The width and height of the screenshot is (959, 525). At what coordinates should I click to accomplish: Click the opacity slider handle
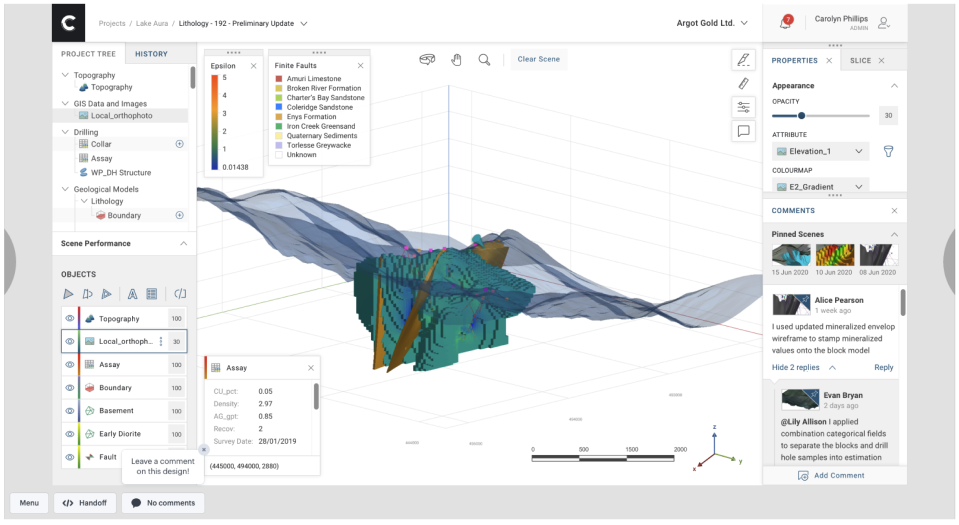point(801,116)
